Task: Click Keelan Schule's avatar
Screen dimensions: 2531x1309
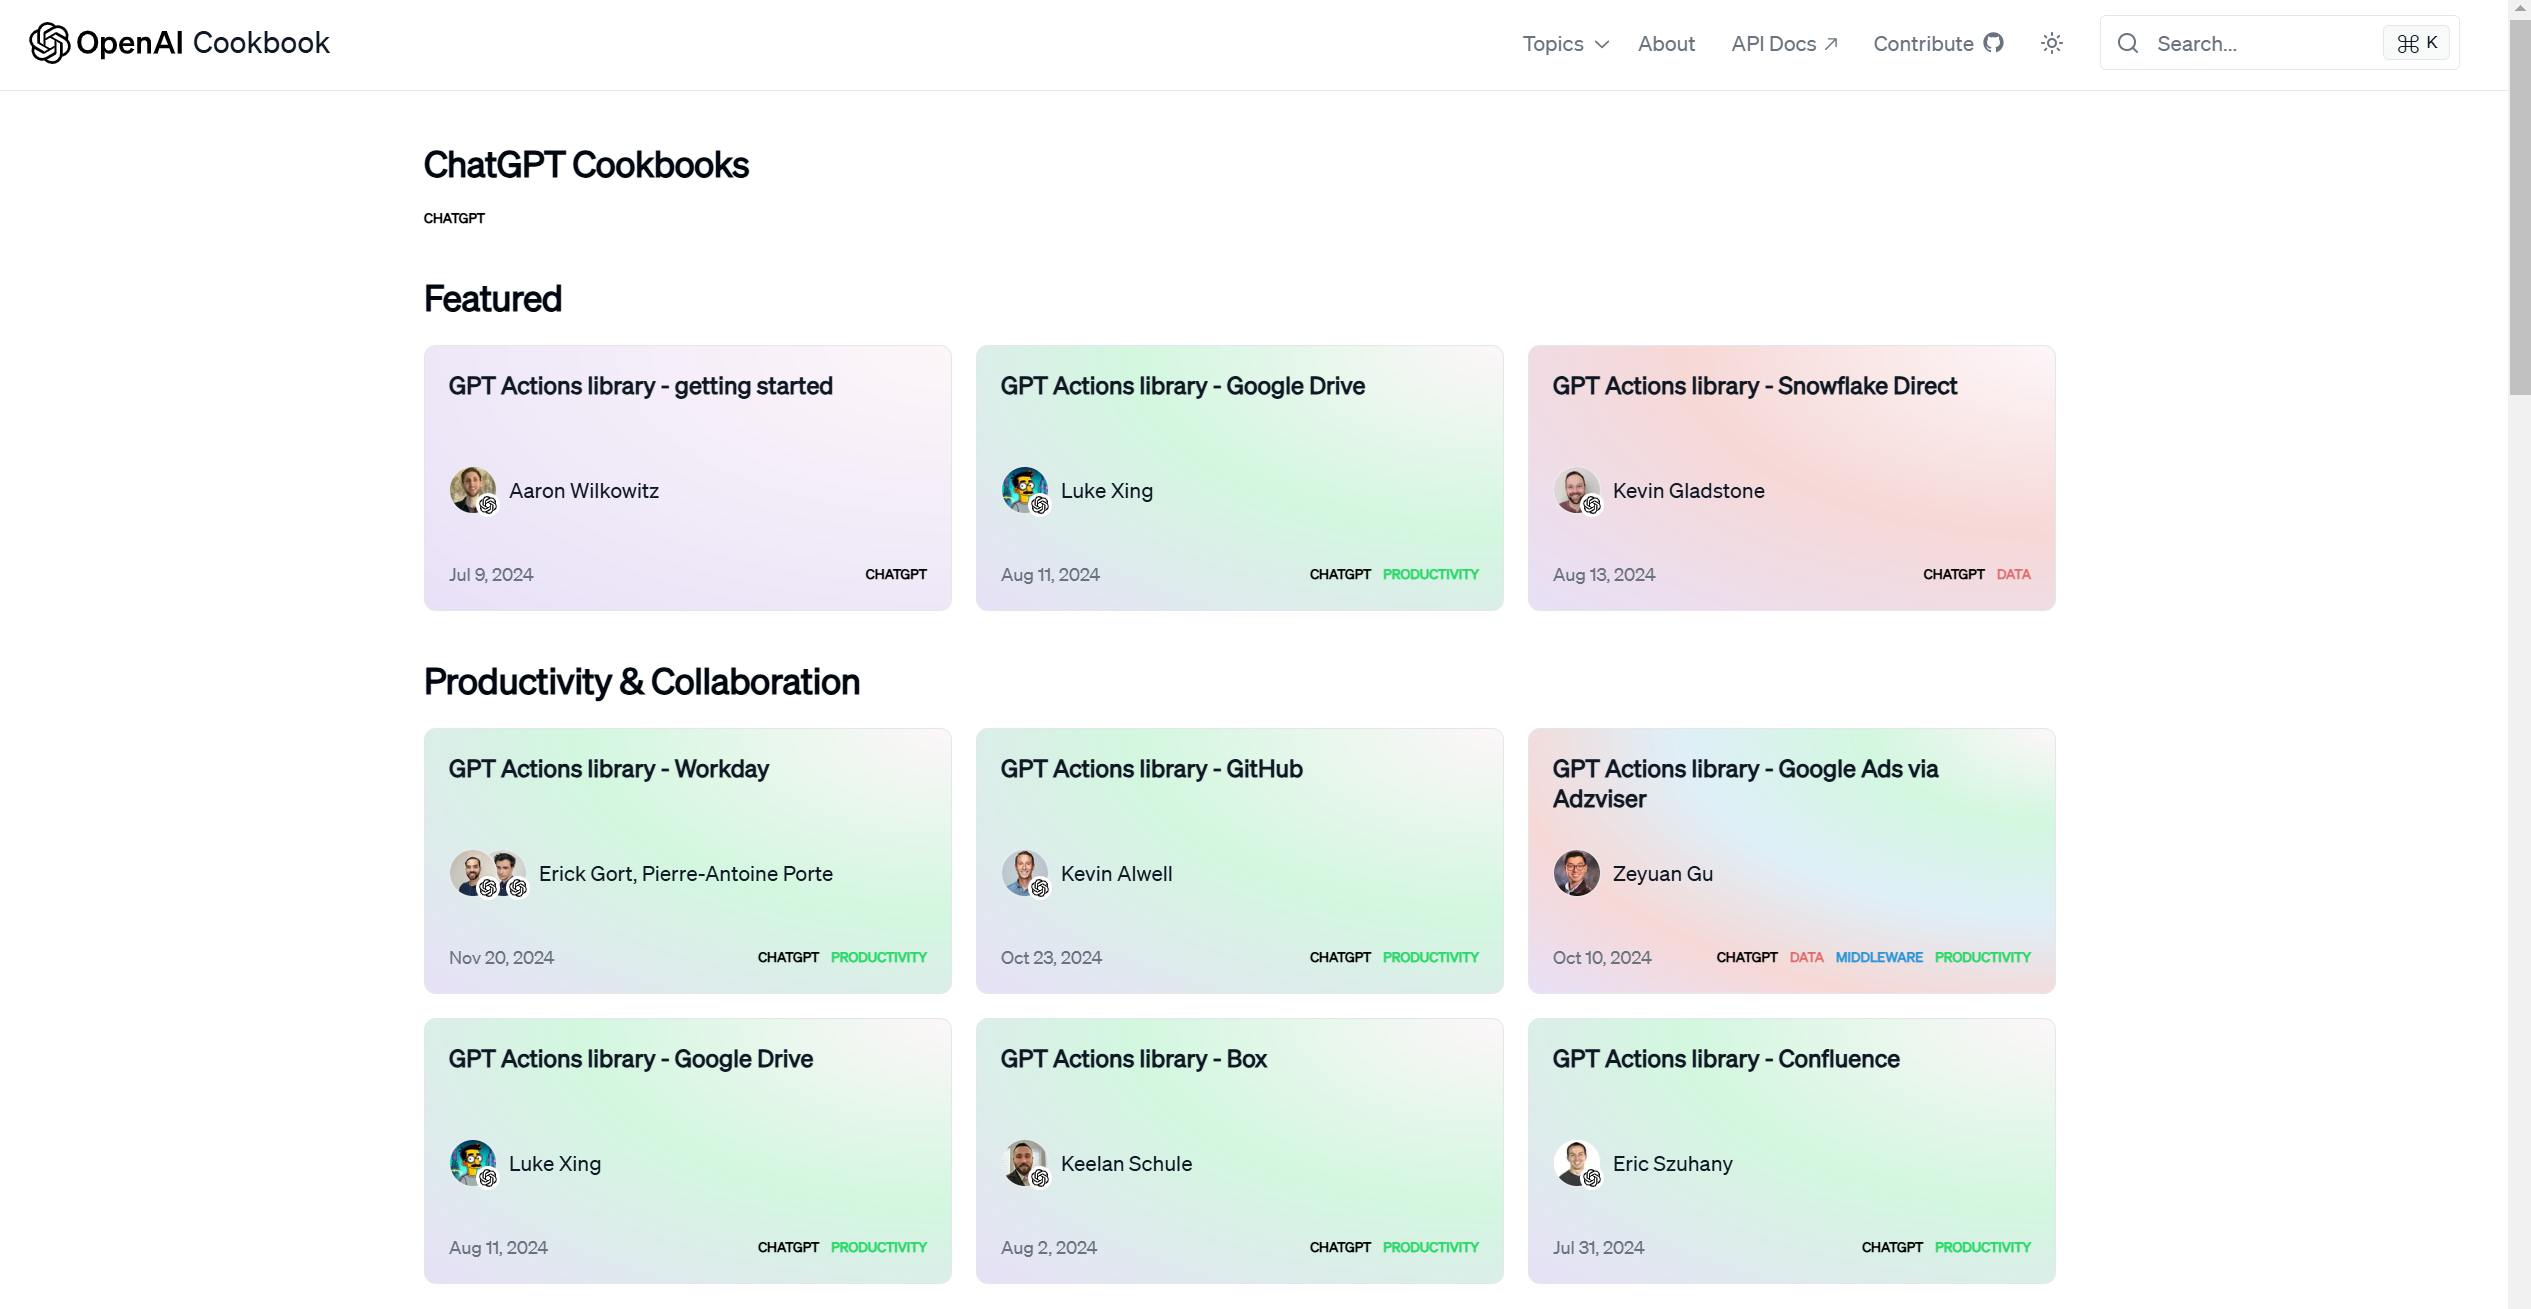Action: pos(1024,1163)
